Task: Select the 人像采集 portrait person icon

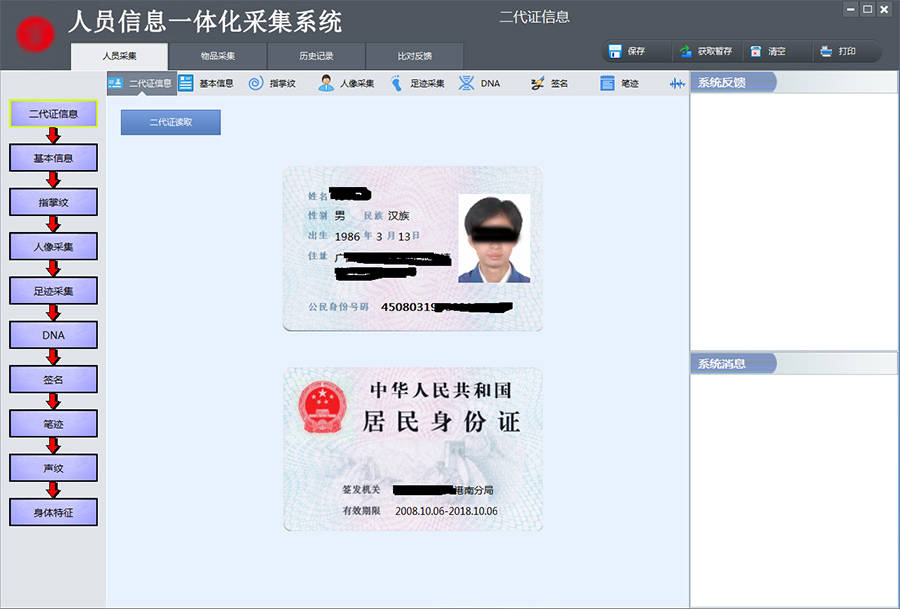Action: click(x=326, y=83)
